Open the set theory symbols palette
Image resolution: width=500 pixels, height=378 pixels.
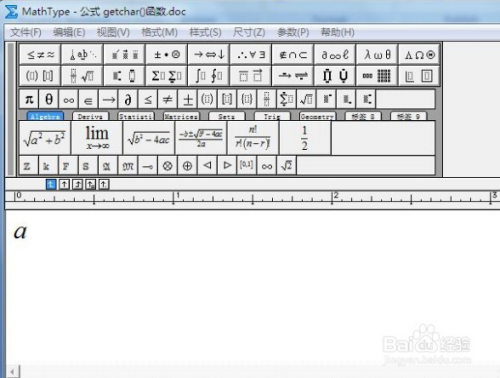point(293,54)
